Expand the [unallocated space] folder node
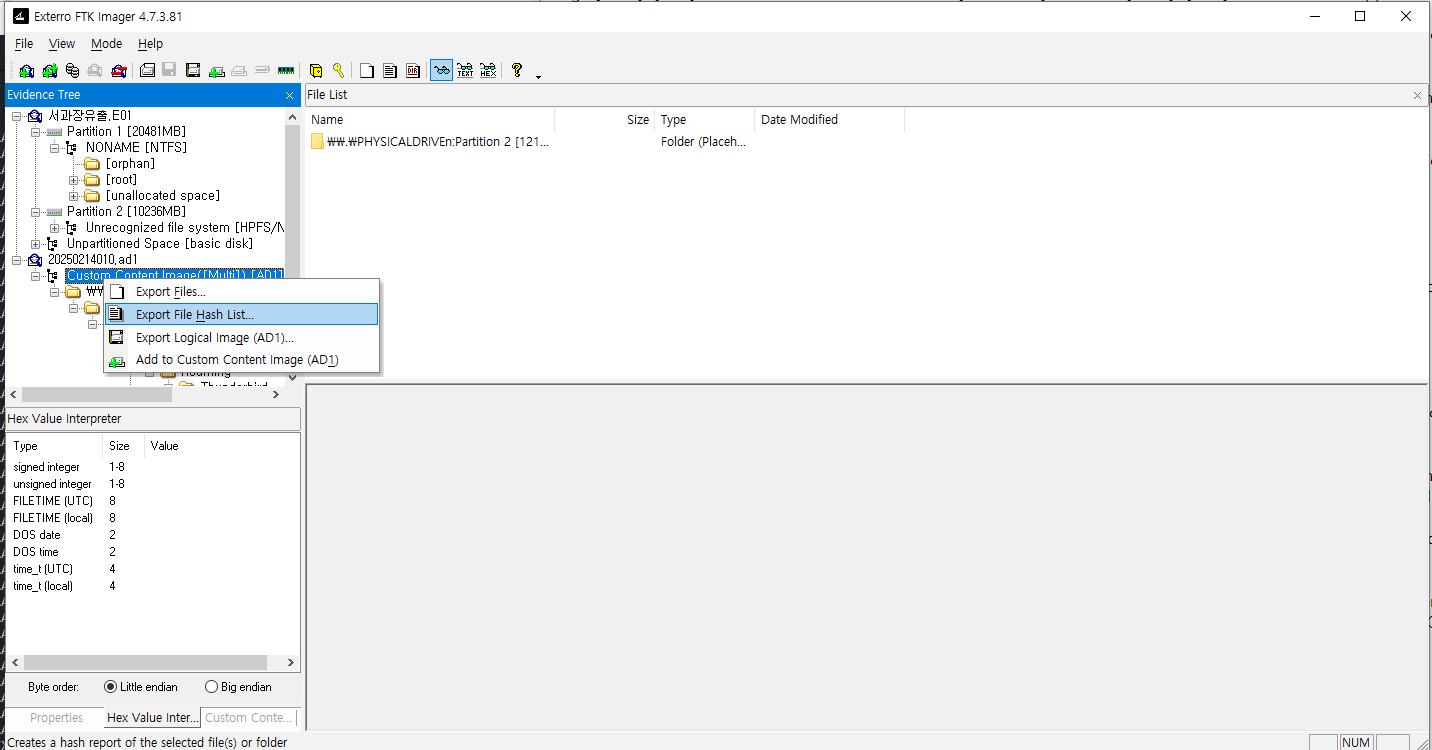 click(x=74, y=196)
